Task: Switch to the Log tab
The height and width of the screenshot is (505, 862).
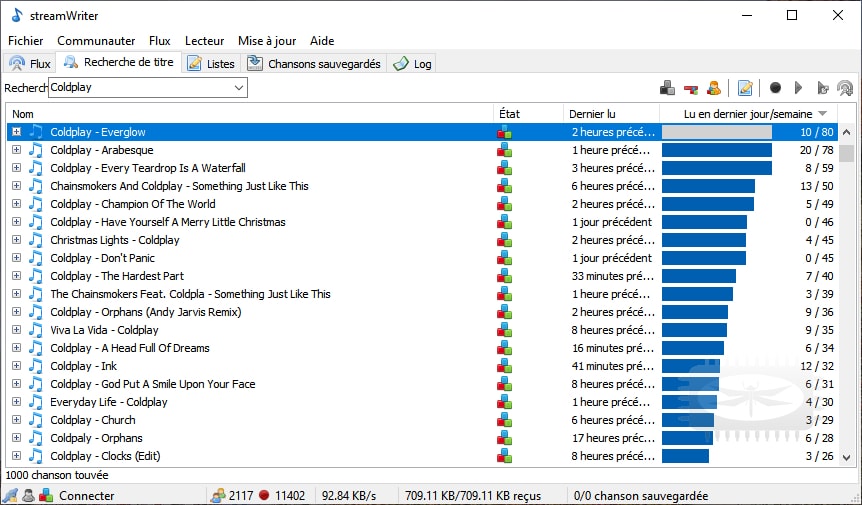Action: point(412,64)
